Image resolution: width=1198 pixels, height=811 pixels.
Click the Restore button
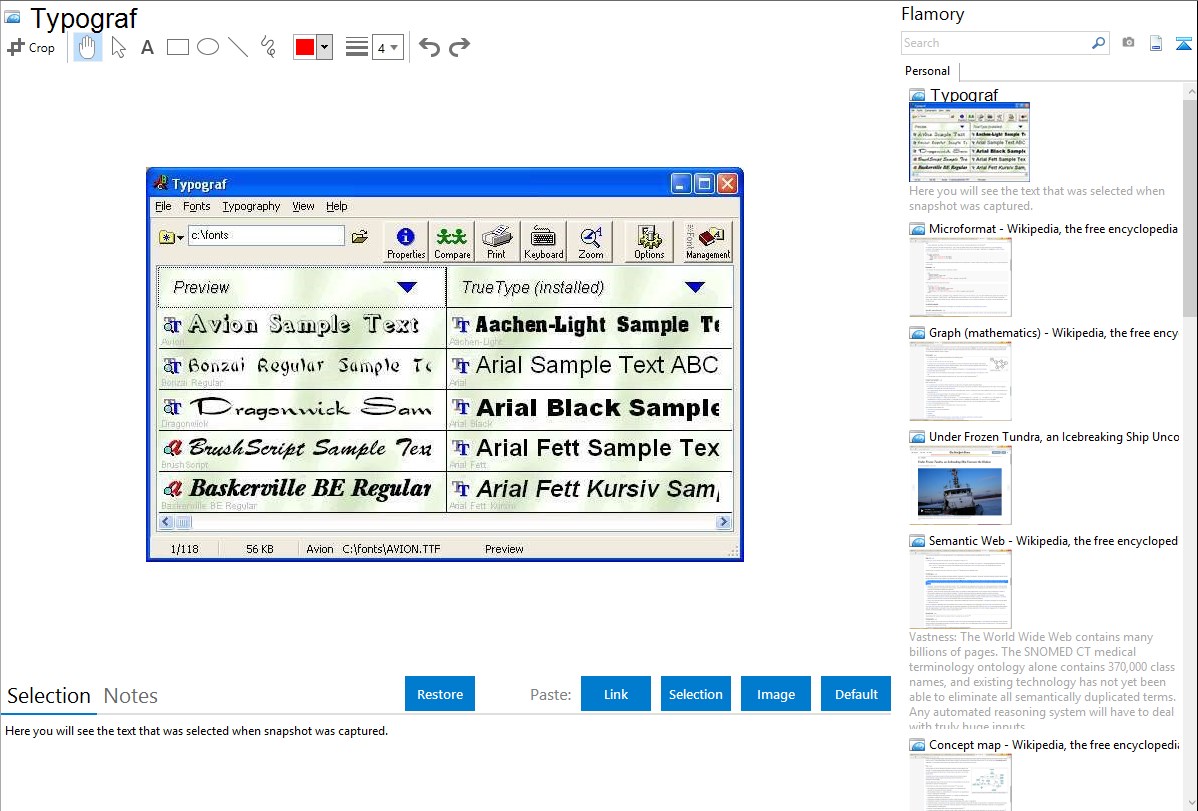440,694
